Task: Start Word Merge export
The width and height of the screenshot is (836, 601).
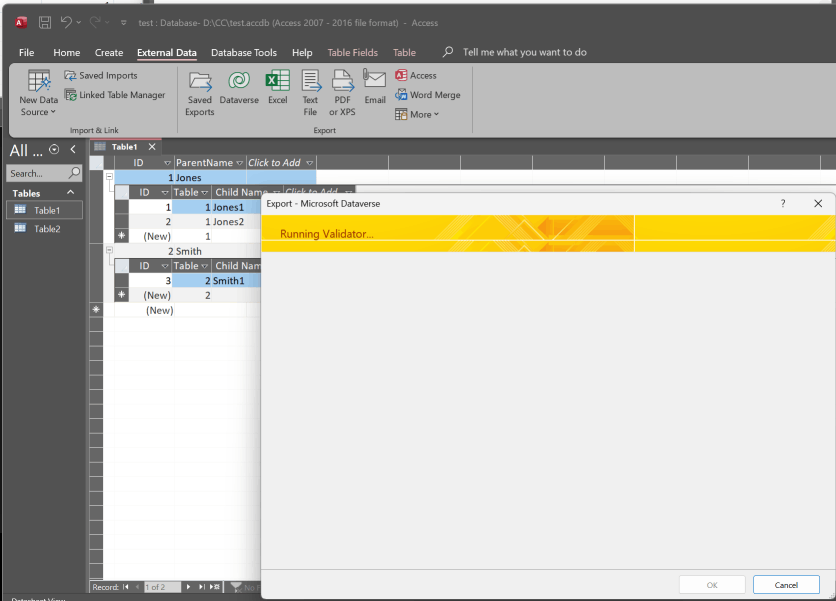Action: [x=428, y=95]
